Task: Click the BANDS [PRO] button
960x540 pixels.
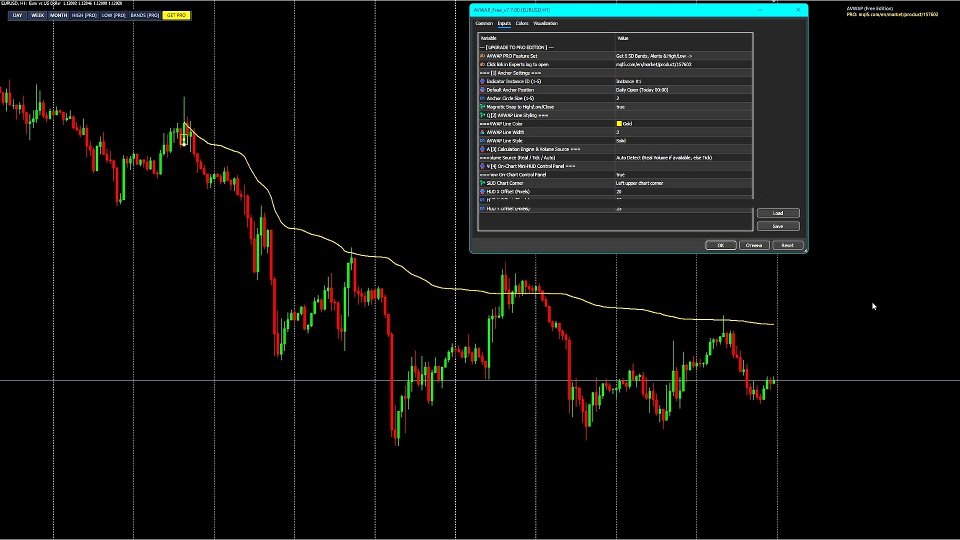Action: (144, 15)
